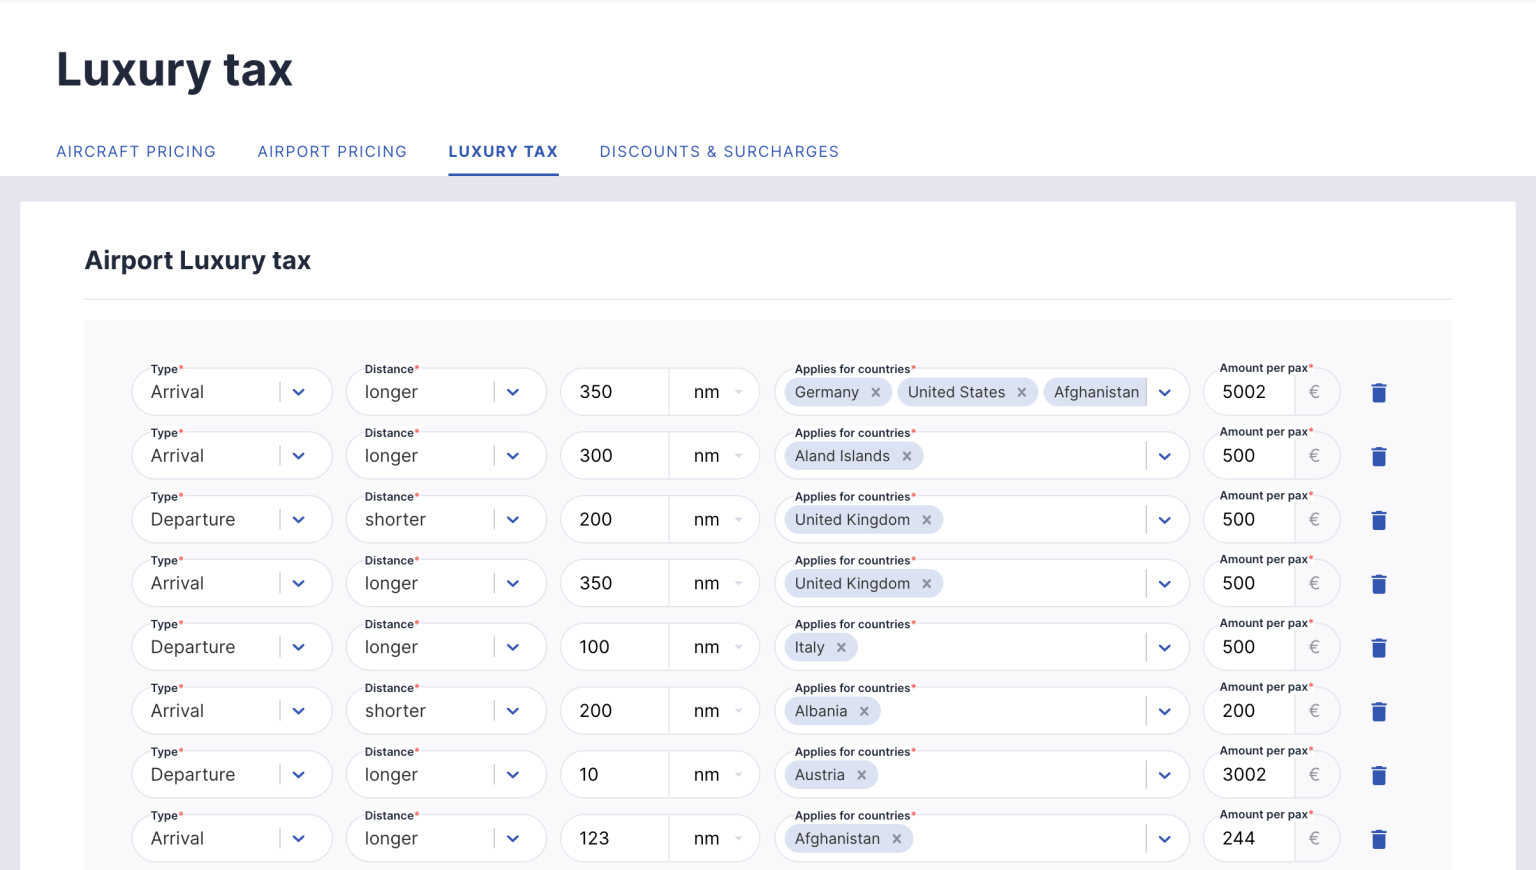
Task: Expand countries dropdown for Aland Islands row
Action: 1164,457
